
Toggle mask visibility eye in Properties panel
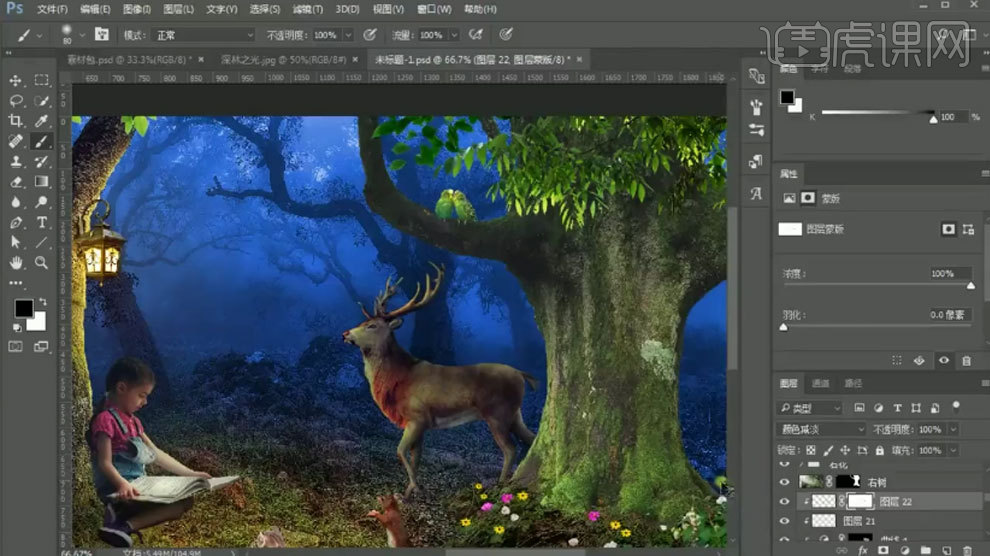(x=943, y=360)
